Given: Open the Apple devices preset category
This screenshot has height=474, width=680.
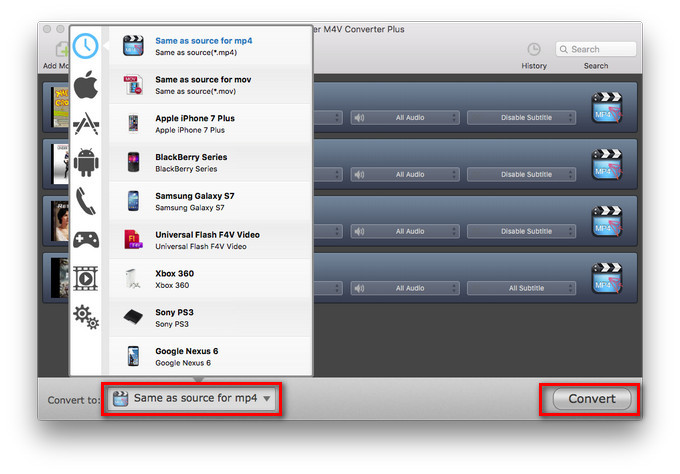Looking at the screenshot, I should point(86,84).
